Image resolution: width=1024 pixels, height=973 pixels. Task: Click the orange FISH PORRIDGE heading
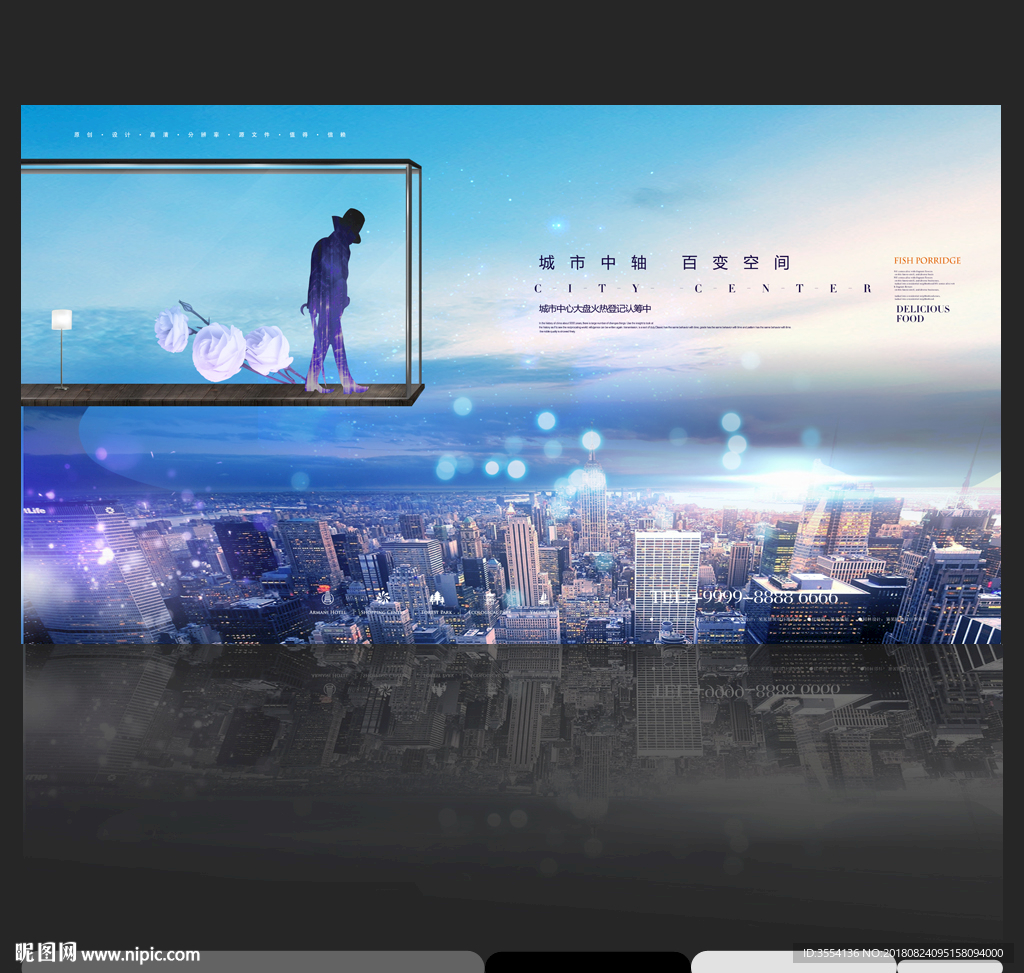pyautogui.click(x=927, y=260)
